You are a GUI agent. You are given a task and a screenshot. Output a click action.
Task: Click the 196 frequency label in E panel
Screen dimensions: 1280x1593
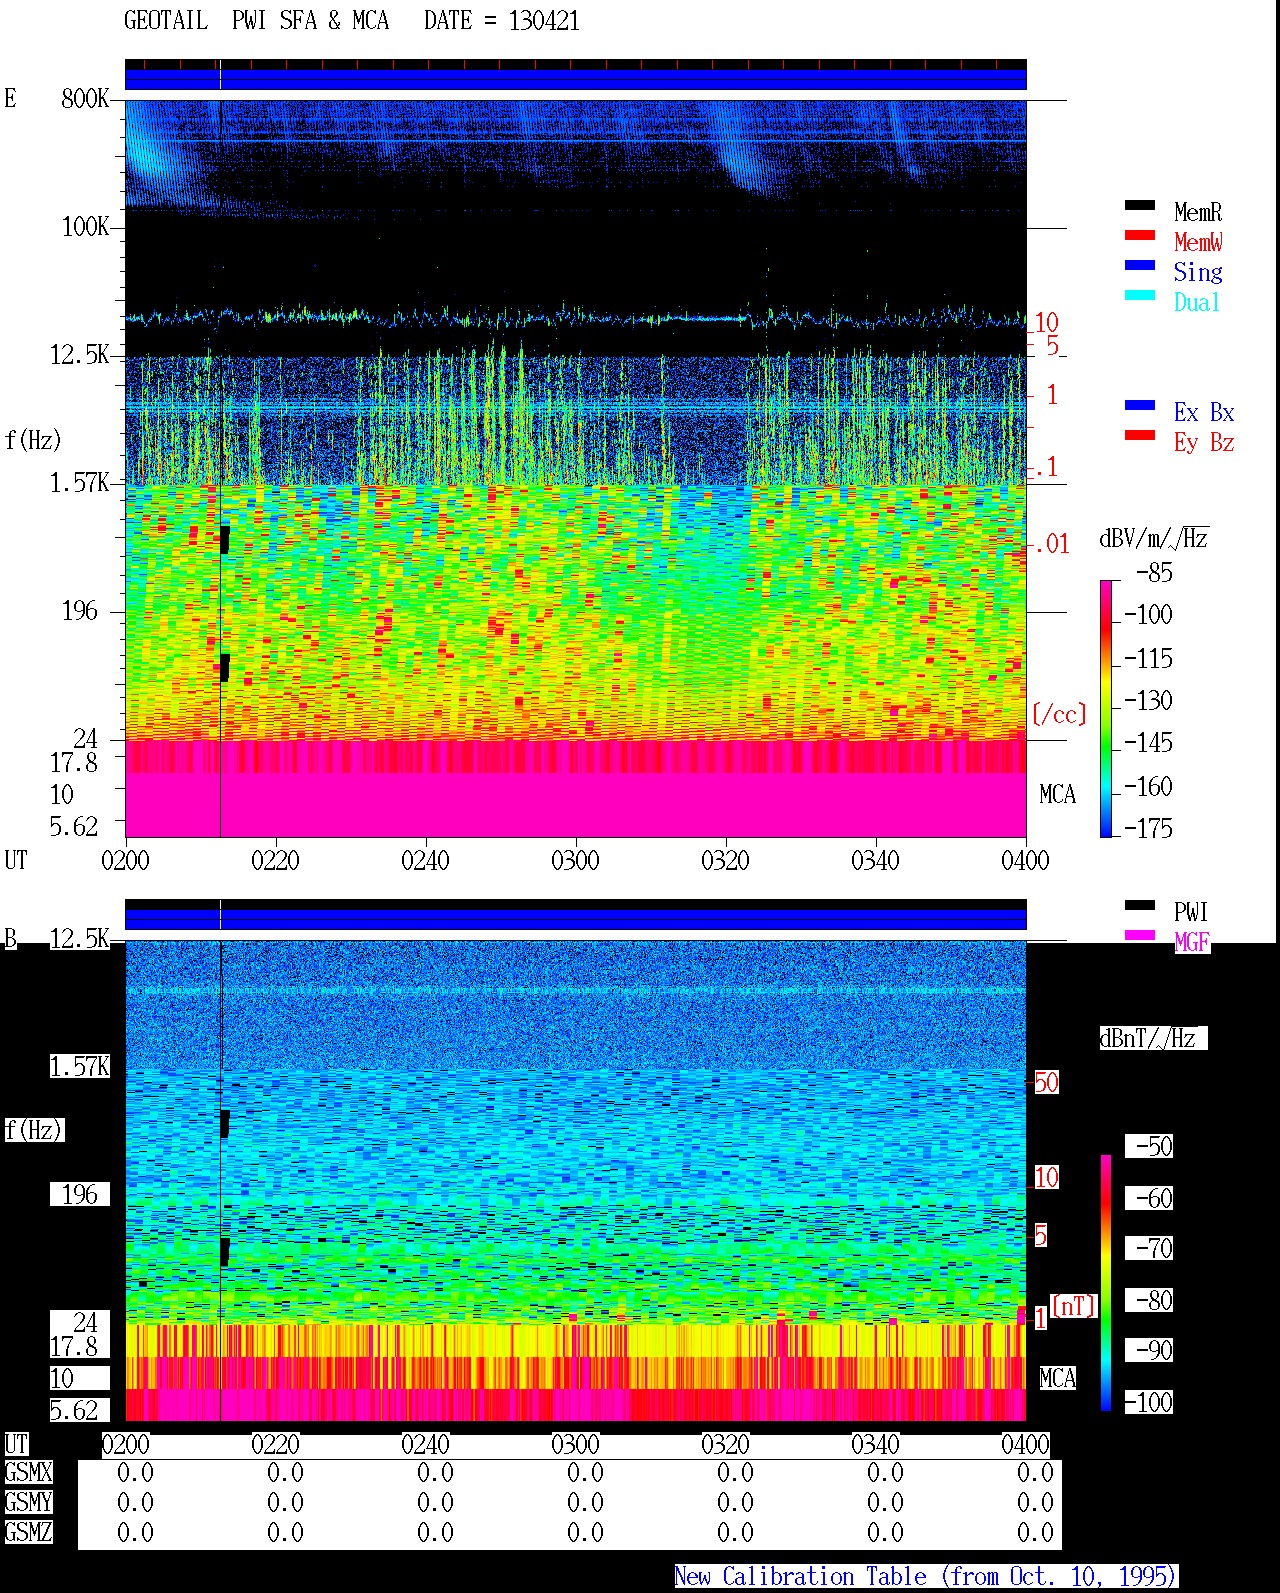(79, 610)
